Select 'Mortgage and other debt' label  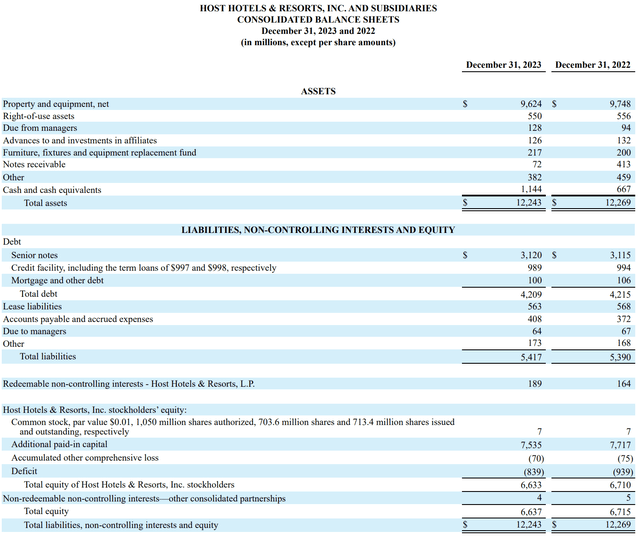tap(57, 281)
